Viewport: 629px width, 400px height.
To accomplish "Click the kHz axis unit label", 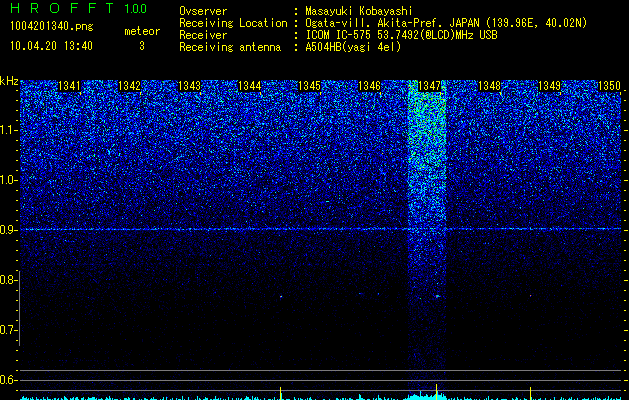I will pyautogui.click(x=9, y=81).
